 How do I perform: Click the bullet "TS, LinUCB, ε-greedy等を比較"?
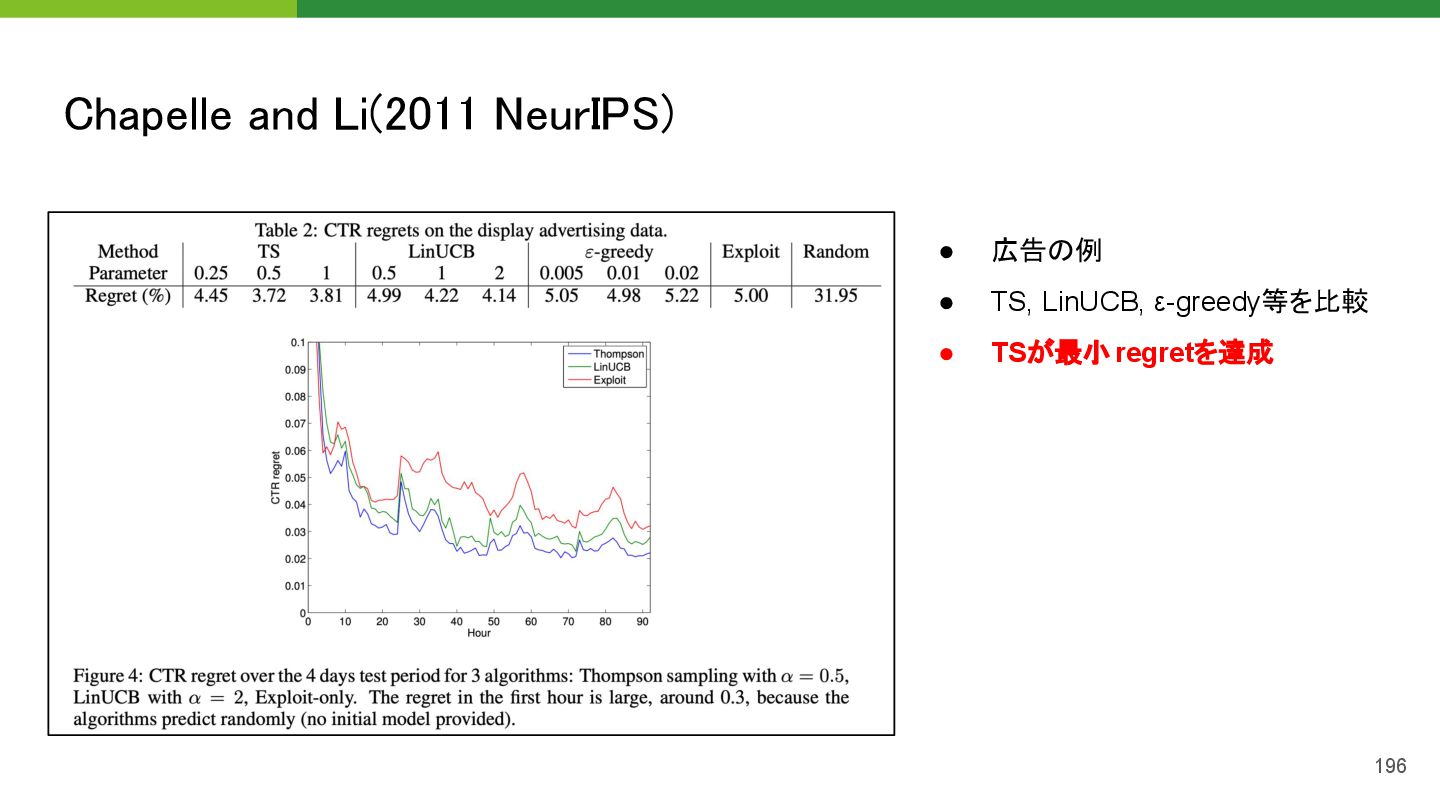[1180, 302]
